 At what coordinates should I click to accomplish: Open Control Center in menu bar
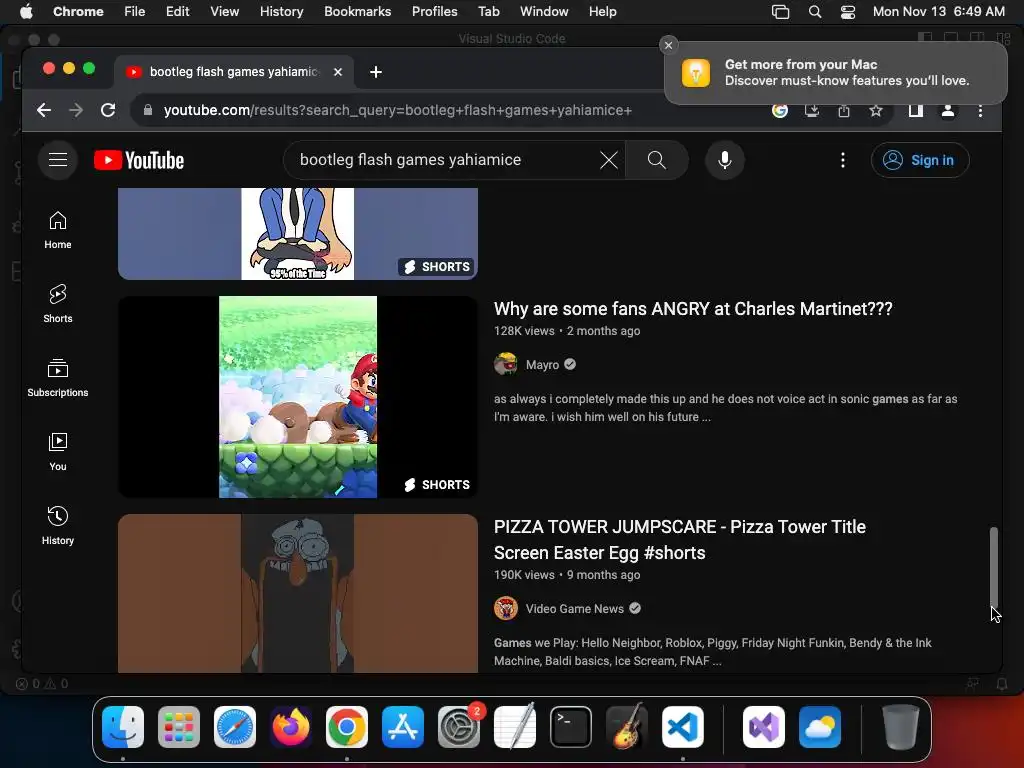pyautogui.click(x=848, y=12)
